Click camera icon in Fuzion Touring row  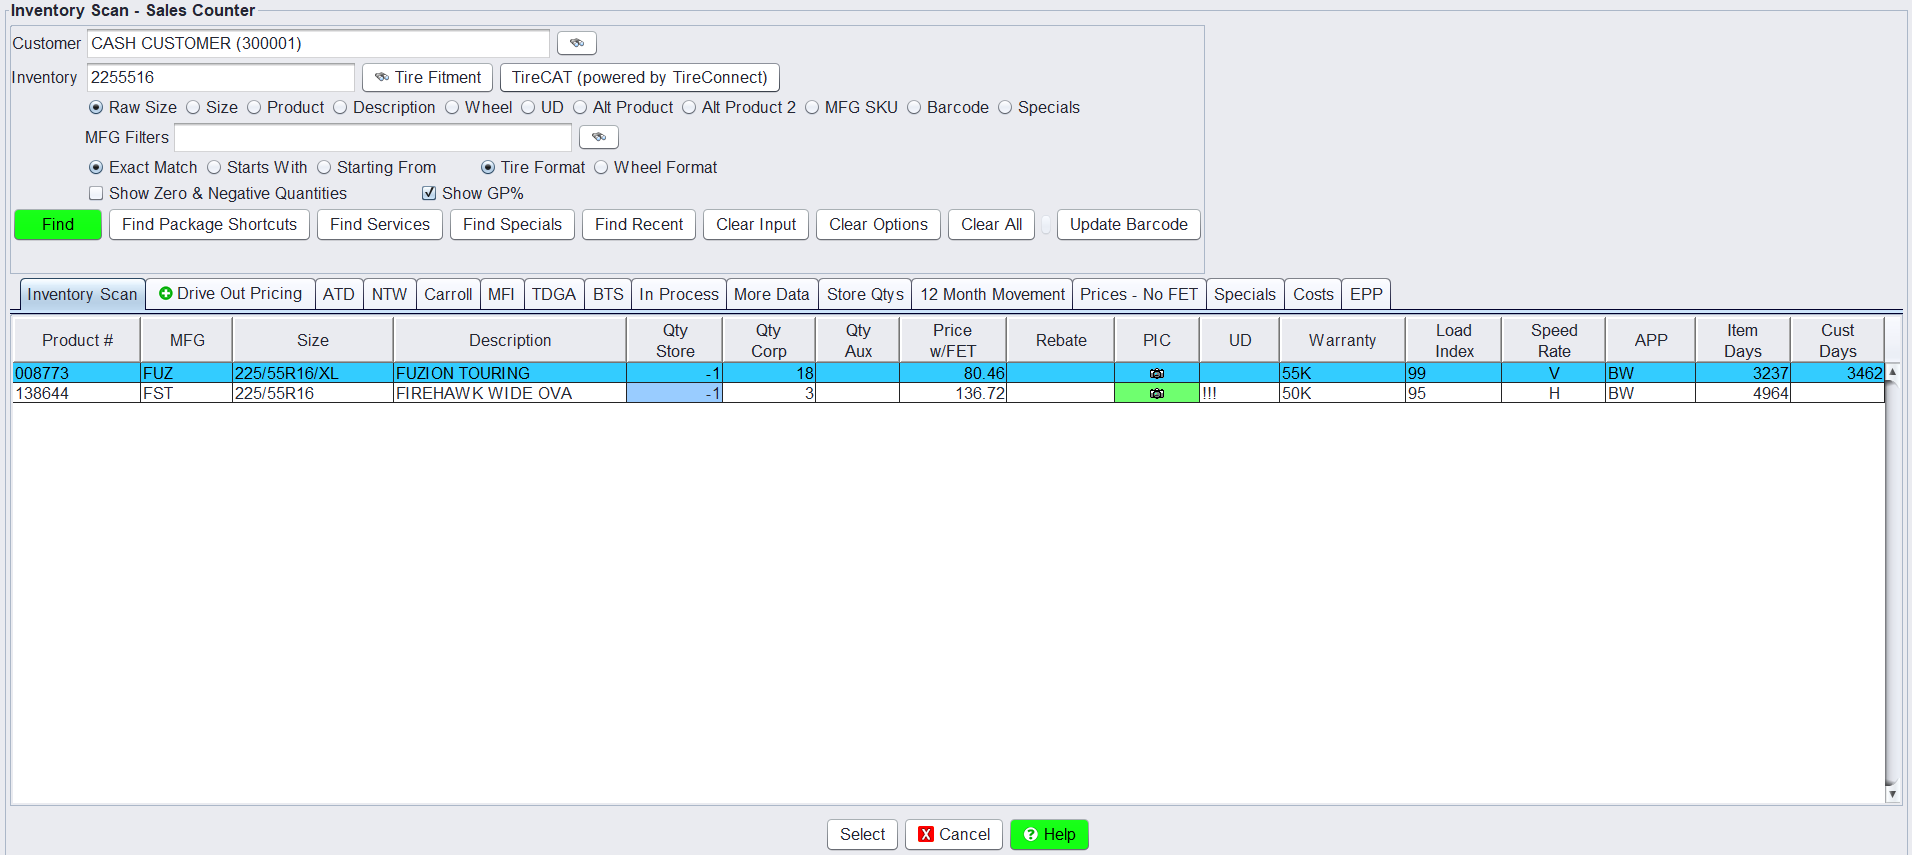(x=1156, y=373)
